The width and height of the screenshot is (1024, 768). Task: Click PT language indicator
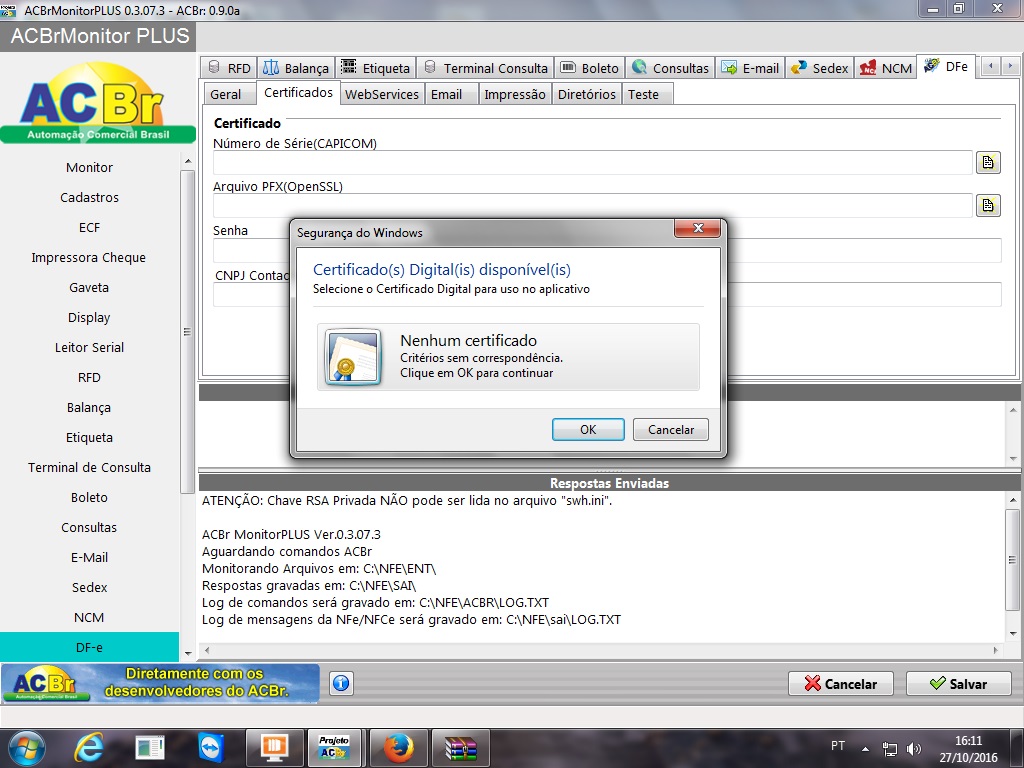tap(838, 746)
